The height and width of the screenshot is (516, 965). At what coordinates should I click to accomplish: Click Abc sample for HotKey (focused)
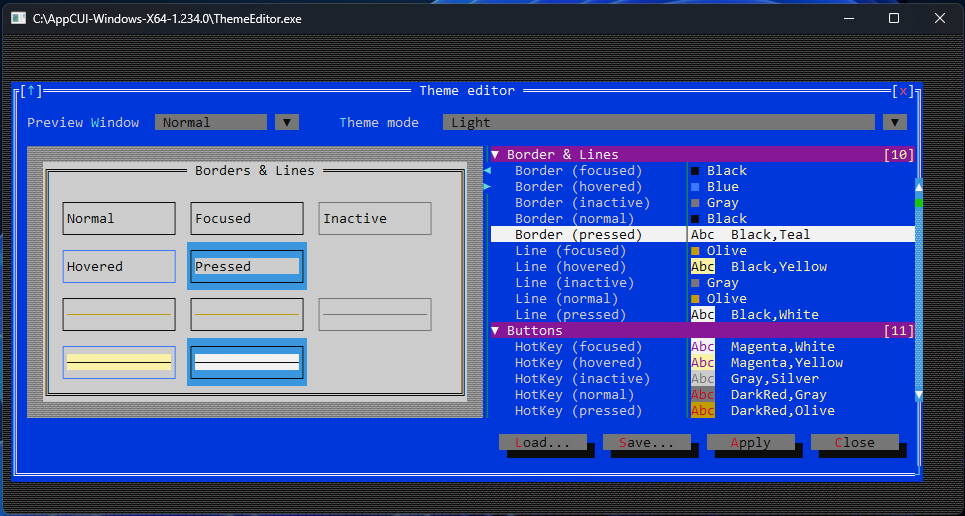703,347
